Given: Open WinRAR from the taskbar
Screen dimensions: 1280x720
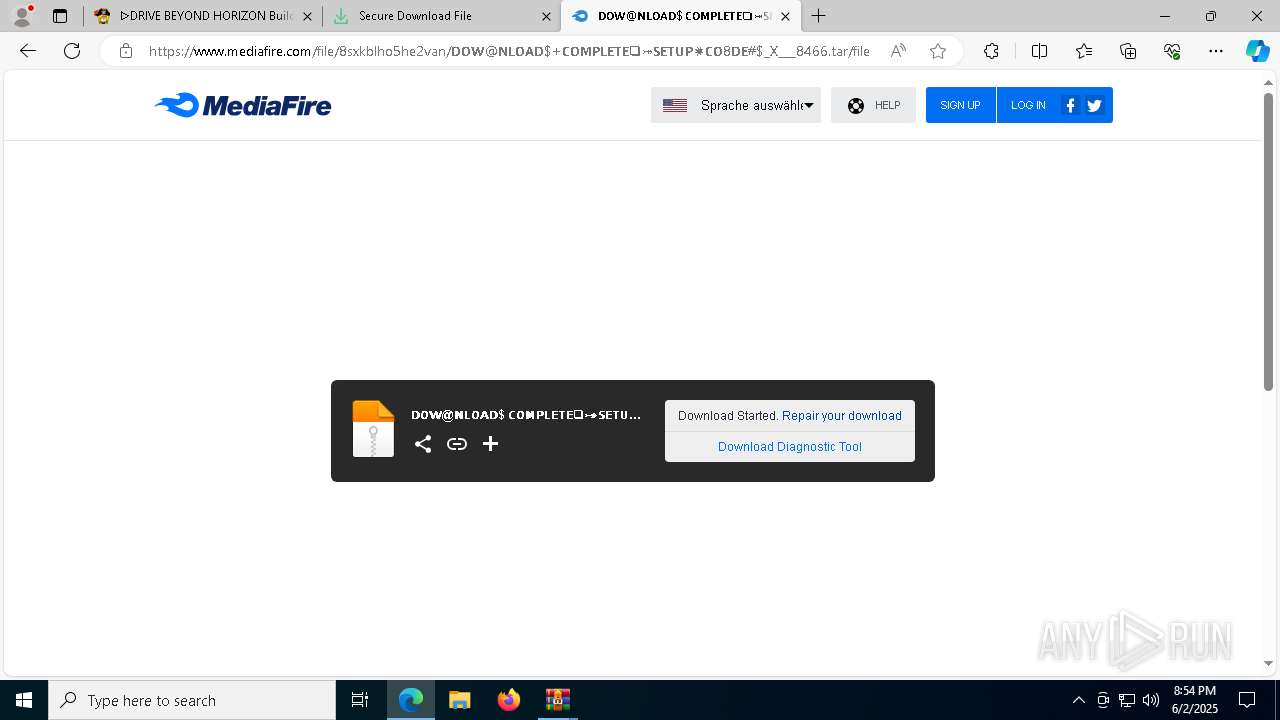Looking at the screenshot, I should pos(558,700).
